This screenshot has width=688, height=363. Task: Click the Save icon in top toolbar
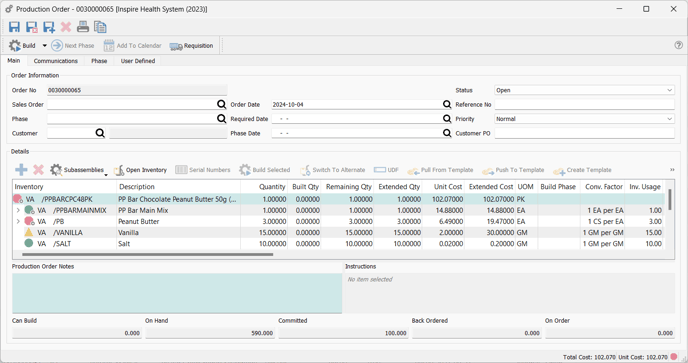click(14, 27)
